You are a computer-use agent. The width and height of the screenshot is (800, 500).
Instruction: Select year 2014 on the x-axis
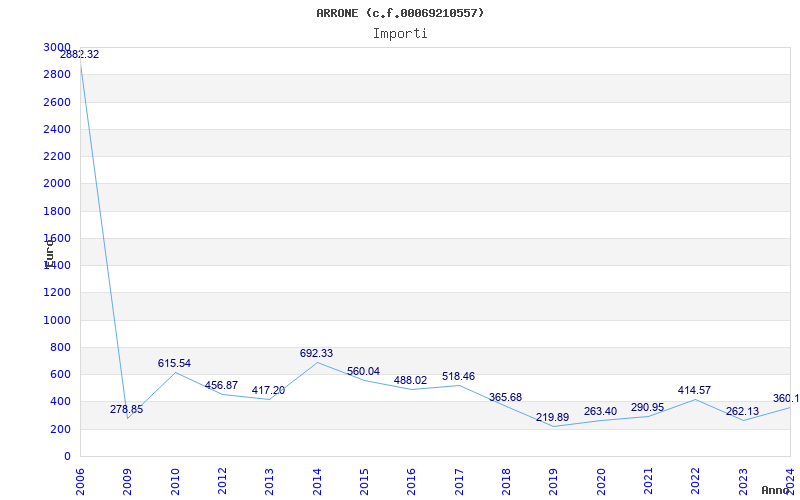click(x=318, y=480)
